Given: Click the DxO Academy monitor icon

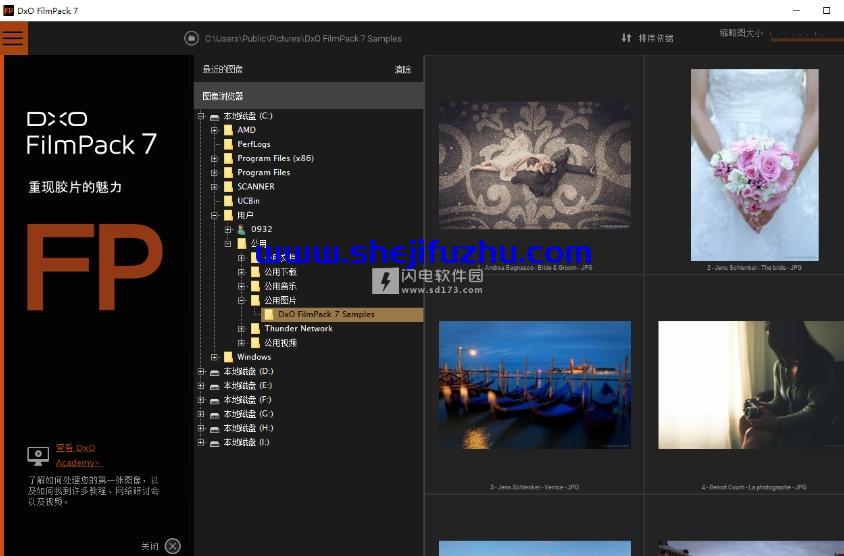Looking at the screenshot, I should click(38, 456).
